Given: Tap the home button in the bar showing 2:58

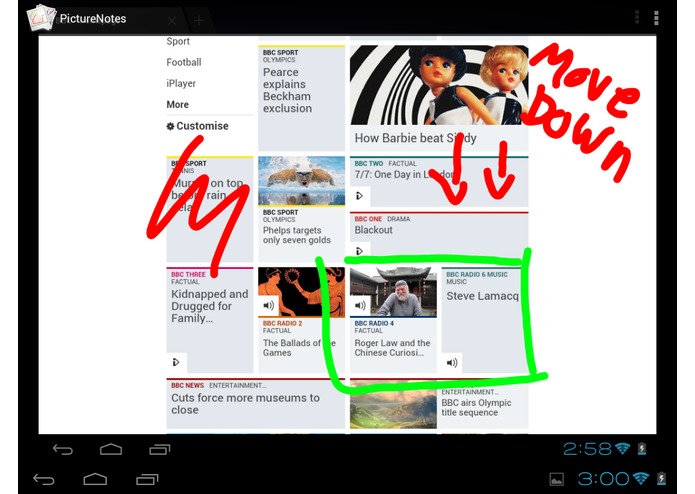Looking at the screenshot, I should click(111, 449).
